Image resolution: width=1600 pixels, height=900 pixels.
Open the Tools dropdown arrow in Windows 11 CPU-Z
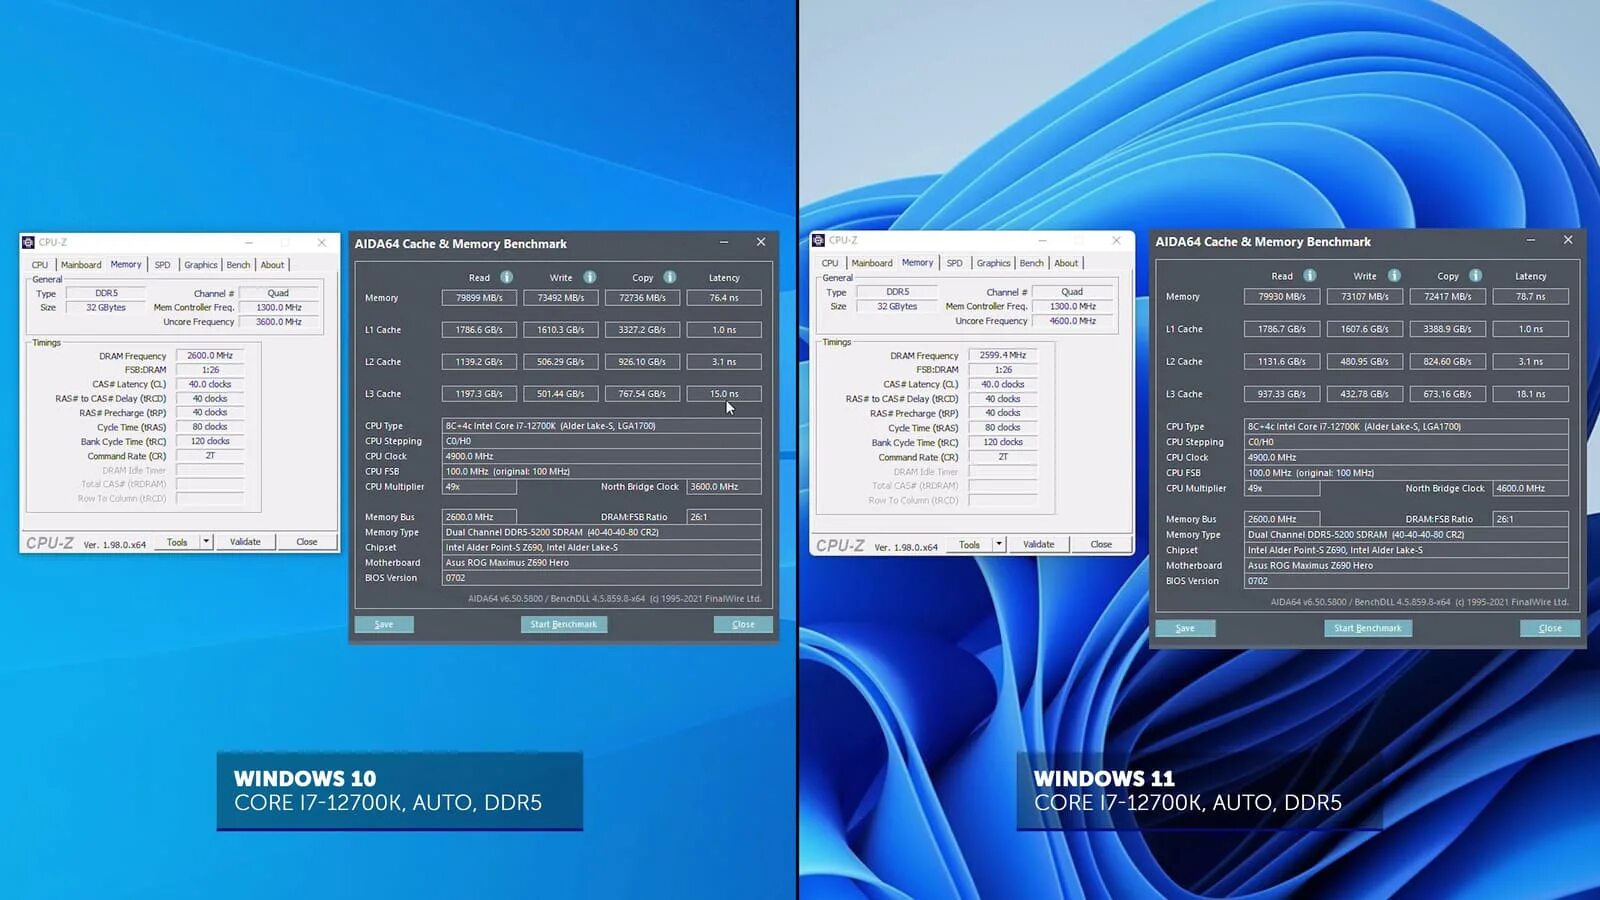998,544
